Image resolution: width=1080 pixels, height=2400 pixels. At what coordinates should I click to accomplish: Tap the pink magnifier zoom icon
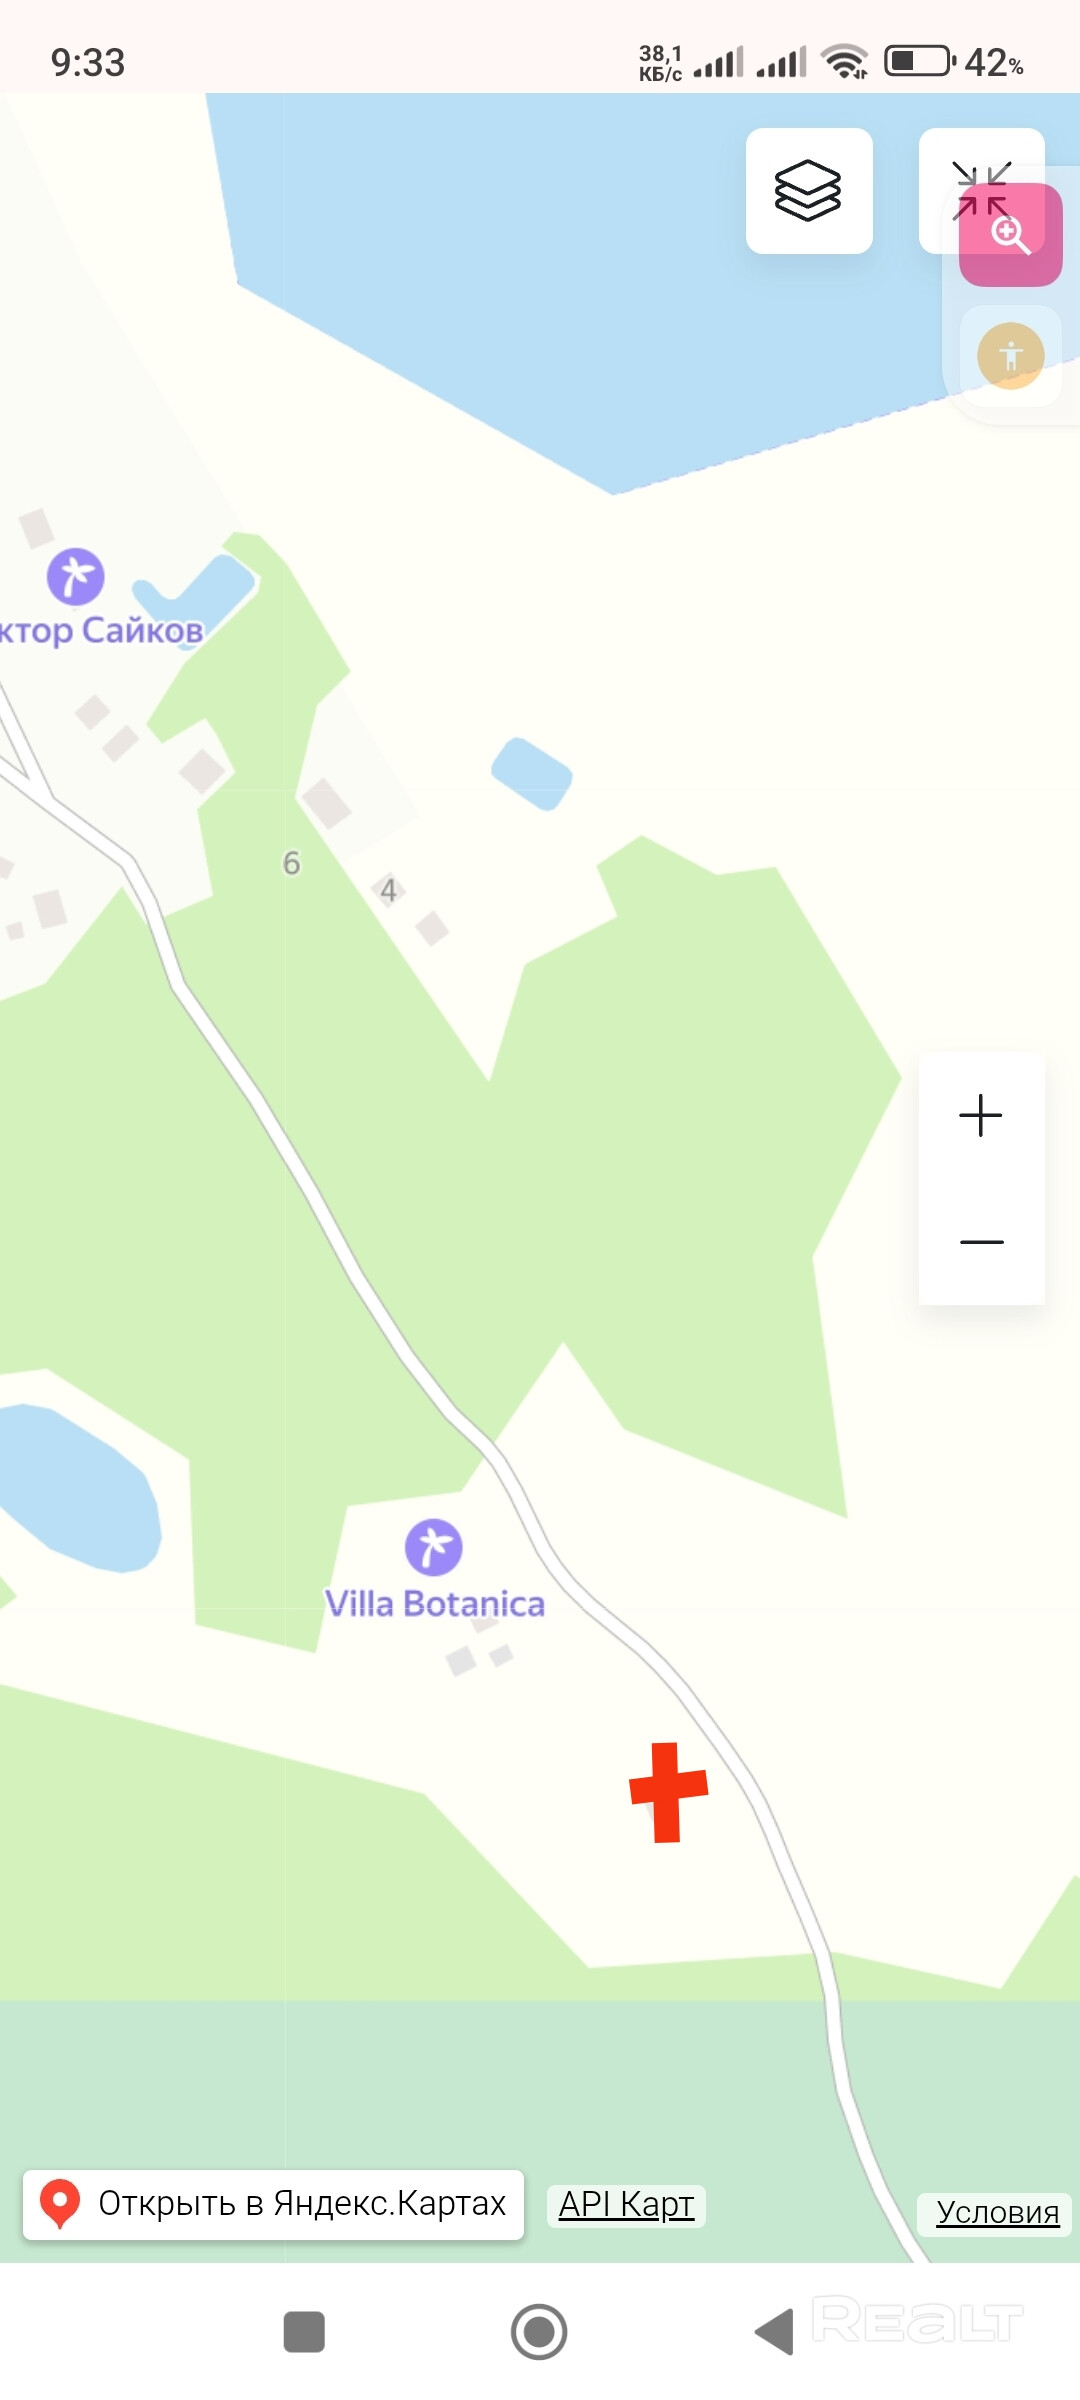[x=1011, y=235]
